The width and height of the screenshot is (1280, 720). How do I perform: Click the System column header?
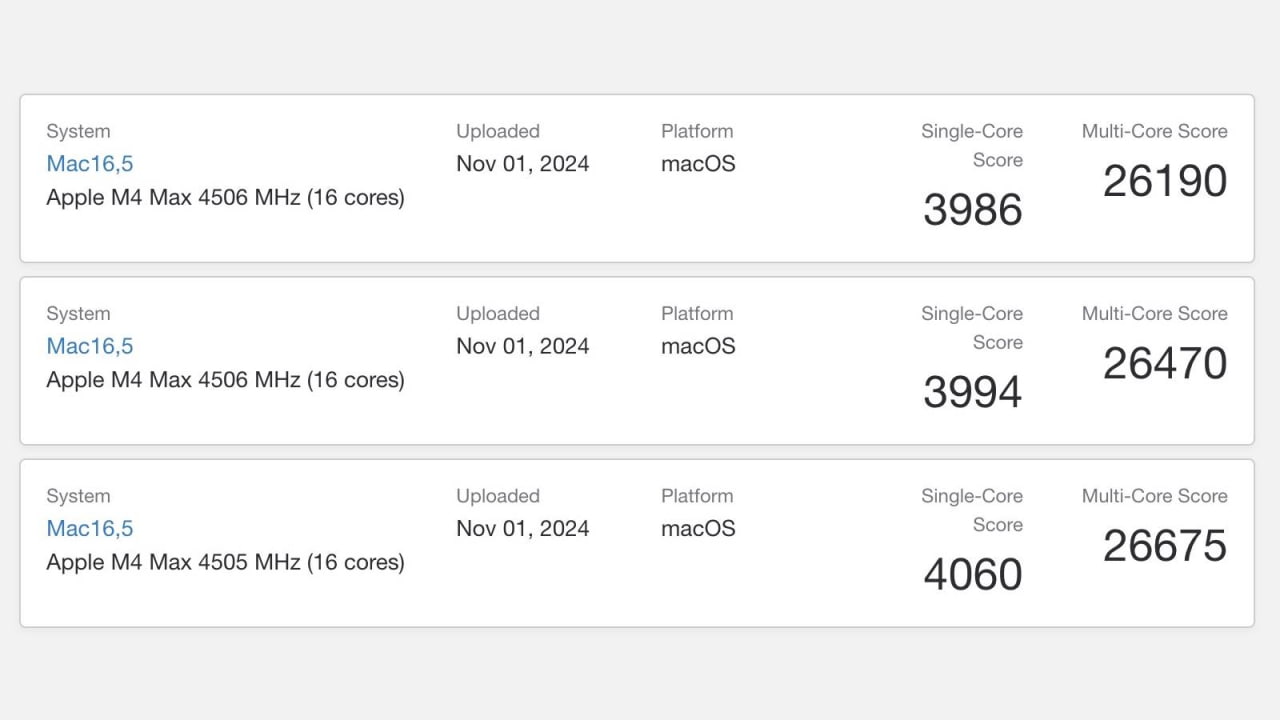(x=78, y=131)
